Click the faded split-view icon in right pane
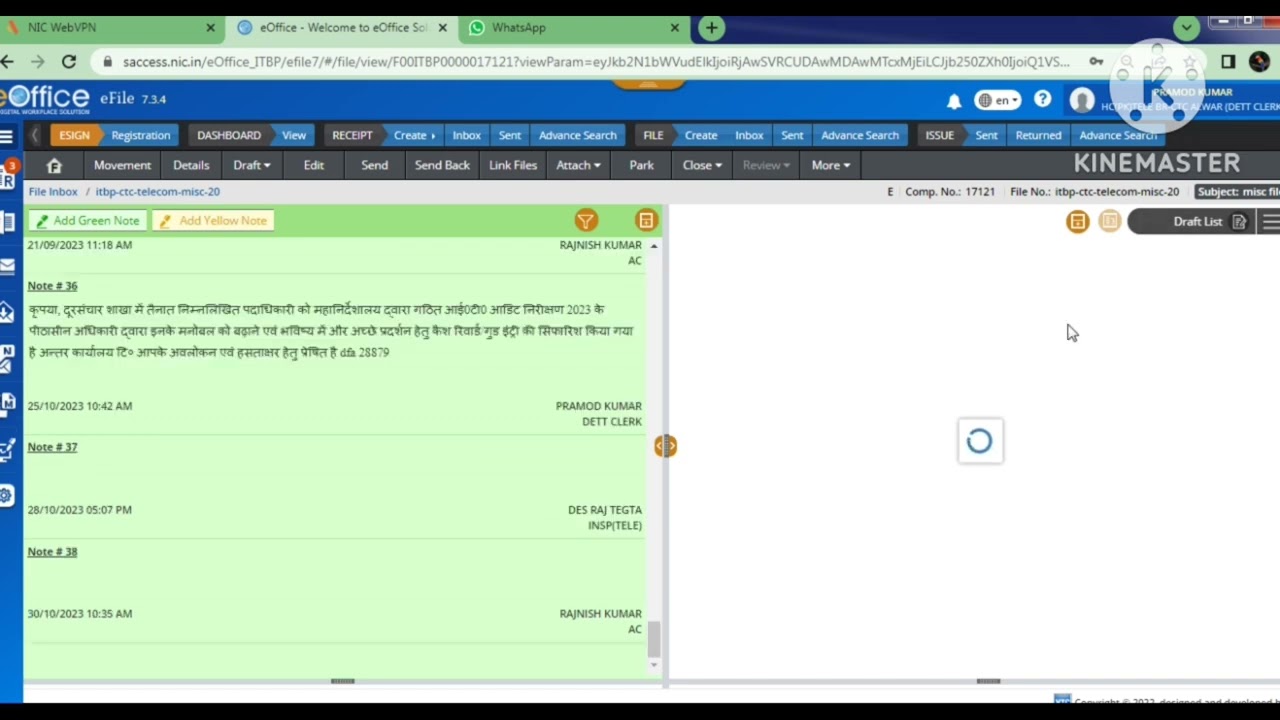Screen dimensions: 1280x720 tap(1110, 221)
